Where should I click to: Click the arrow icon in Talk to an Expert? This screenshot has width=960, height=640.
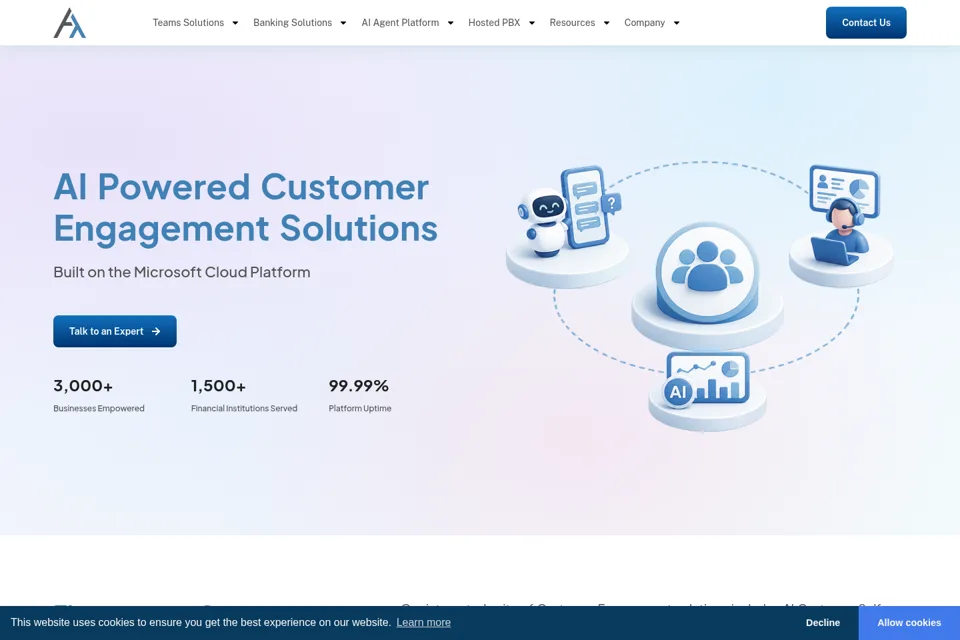tap(156, 331)
